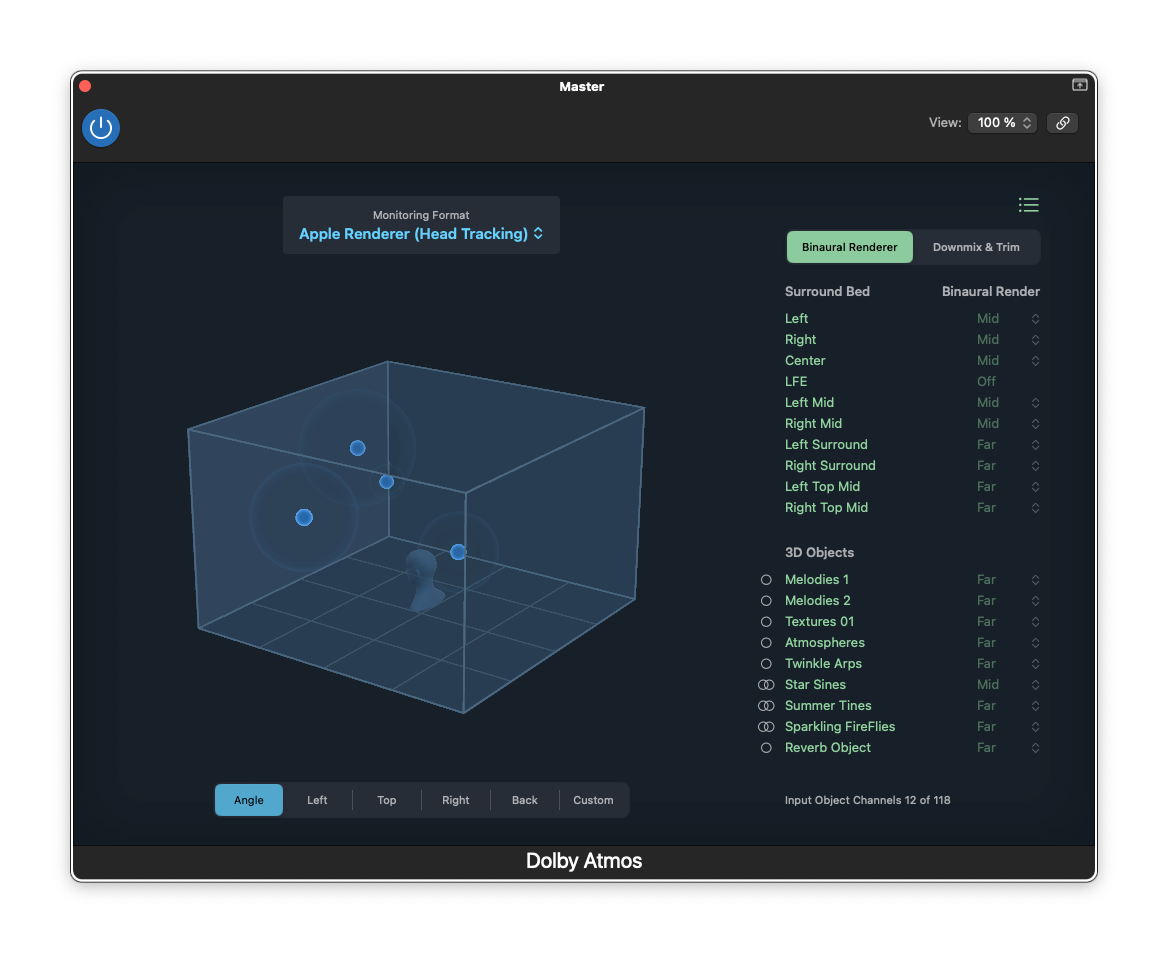Switch to the Downmix & Trim tab
1168x953 pixels.
[x=976, y=247]
